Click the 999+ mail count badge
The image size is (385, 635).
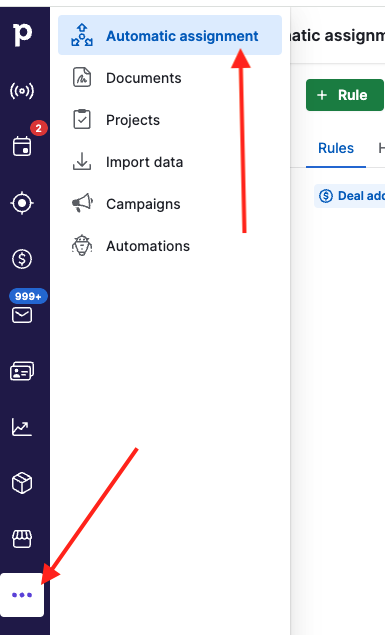coord(28,296)
